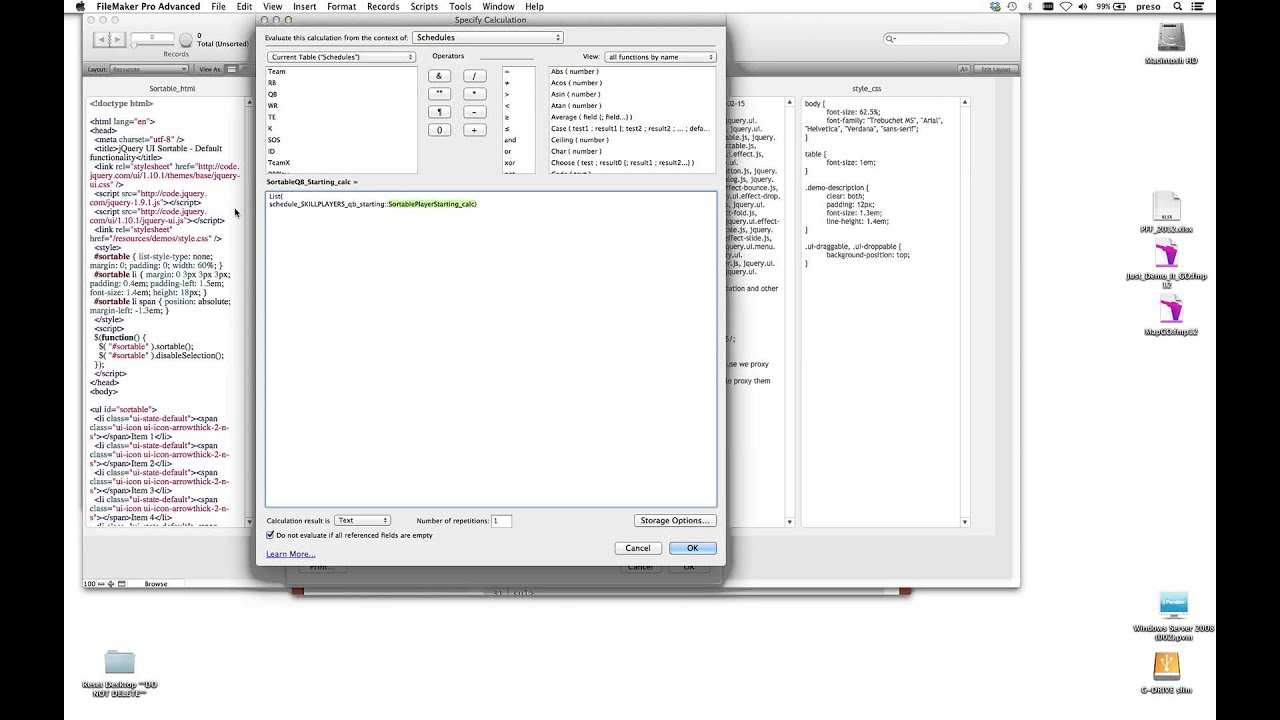1280x720 pixels.
Task: Insert the division slash operator
Action: pyautogui.click(x=474, y=76)
